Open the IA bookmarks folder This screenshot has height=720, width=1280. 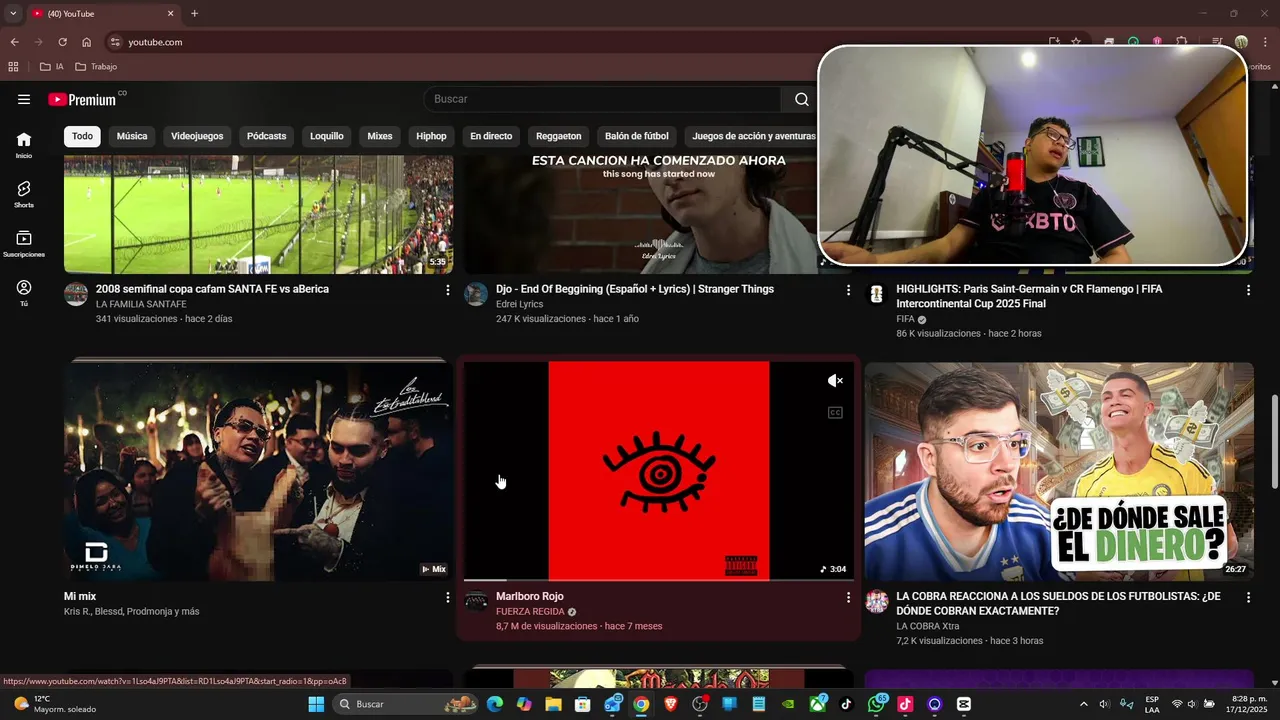(x=52, y=67)
